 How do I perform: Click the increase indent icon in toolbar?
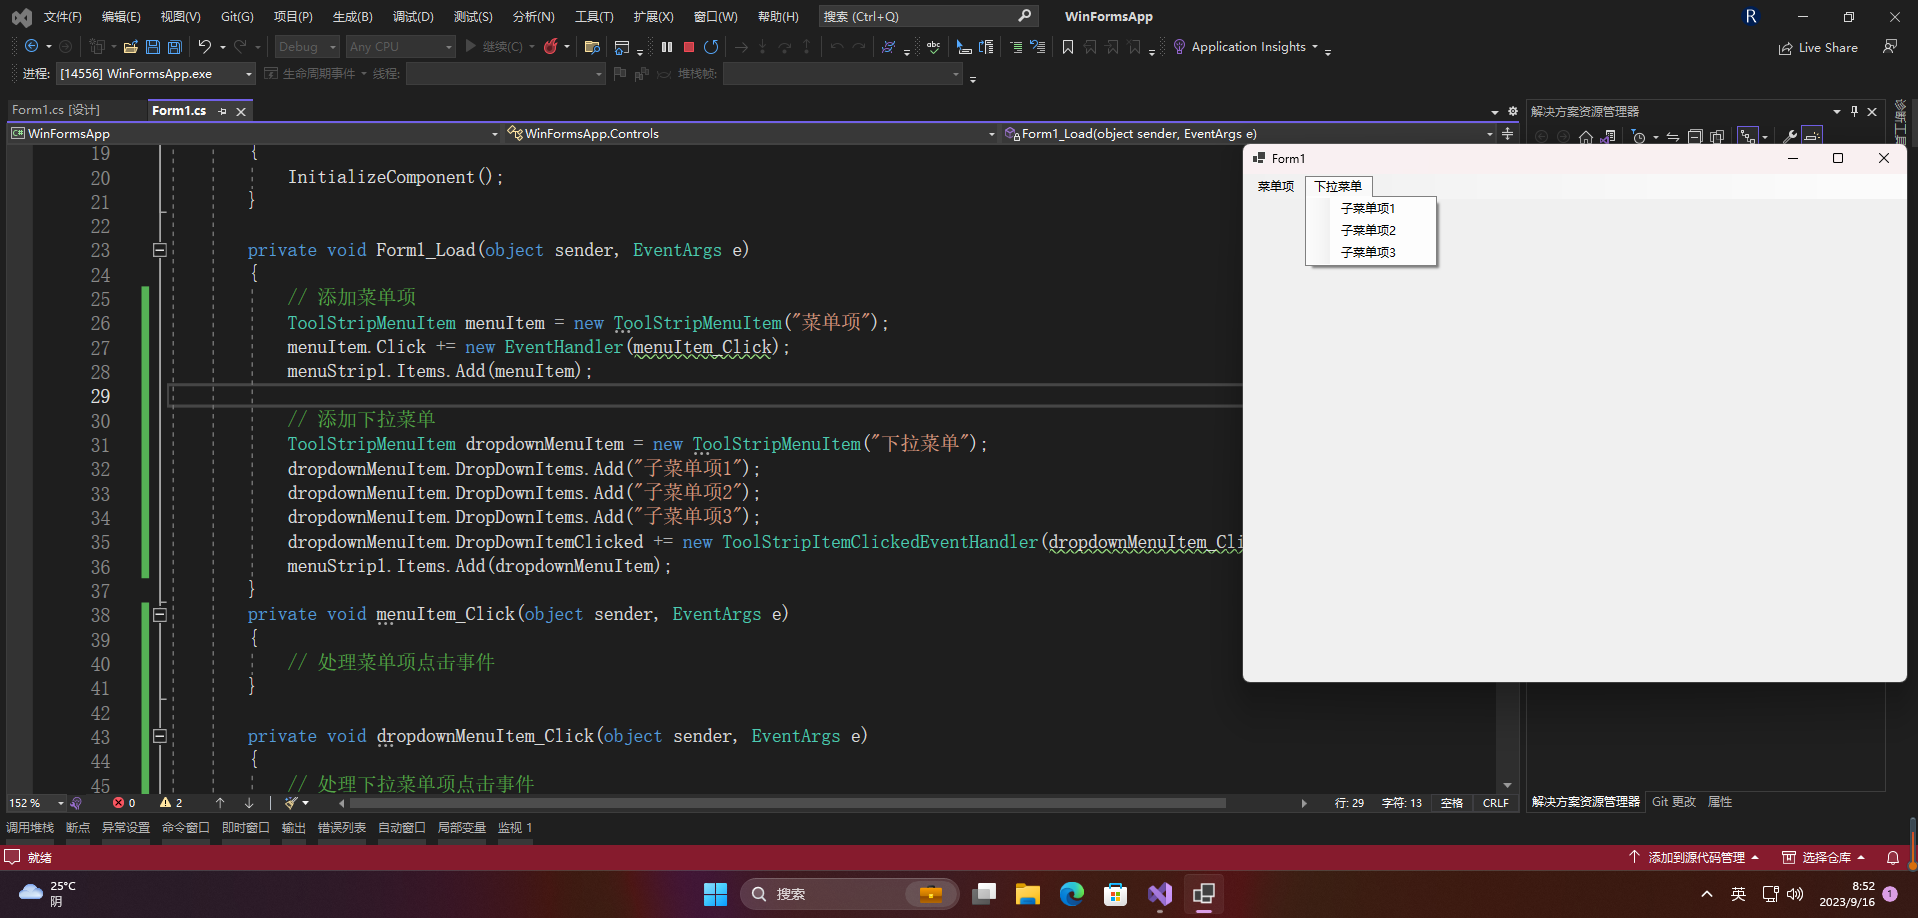pyautogui.click(x=1016, y=47)
